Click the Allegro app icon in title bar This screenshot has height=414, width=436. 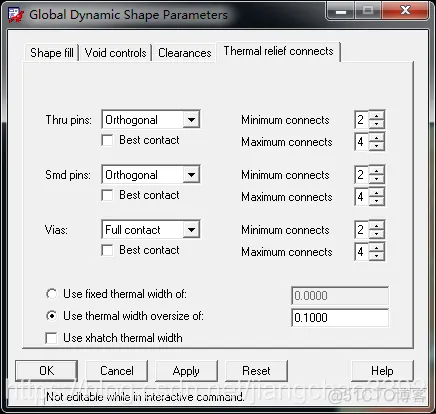coord(16,15)
